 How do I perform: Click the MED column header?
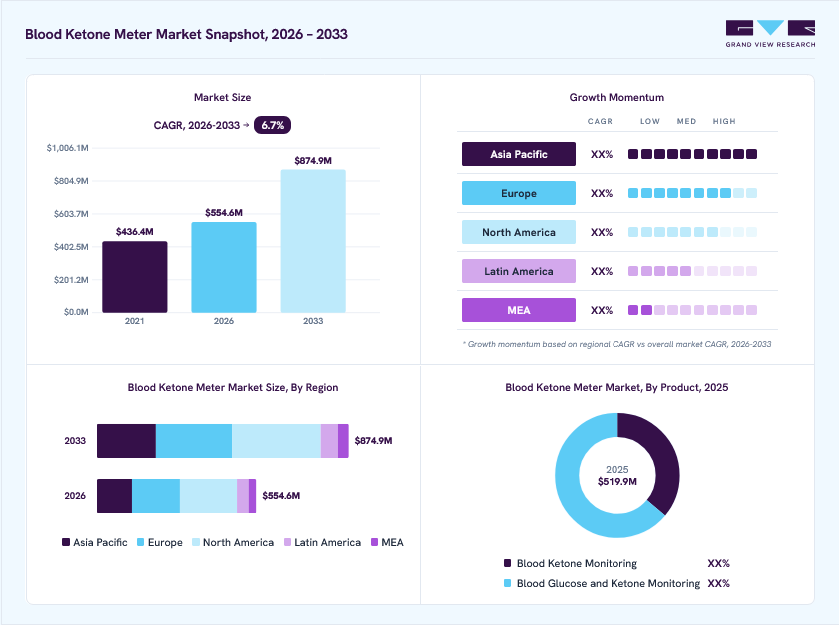click(686, 122)
